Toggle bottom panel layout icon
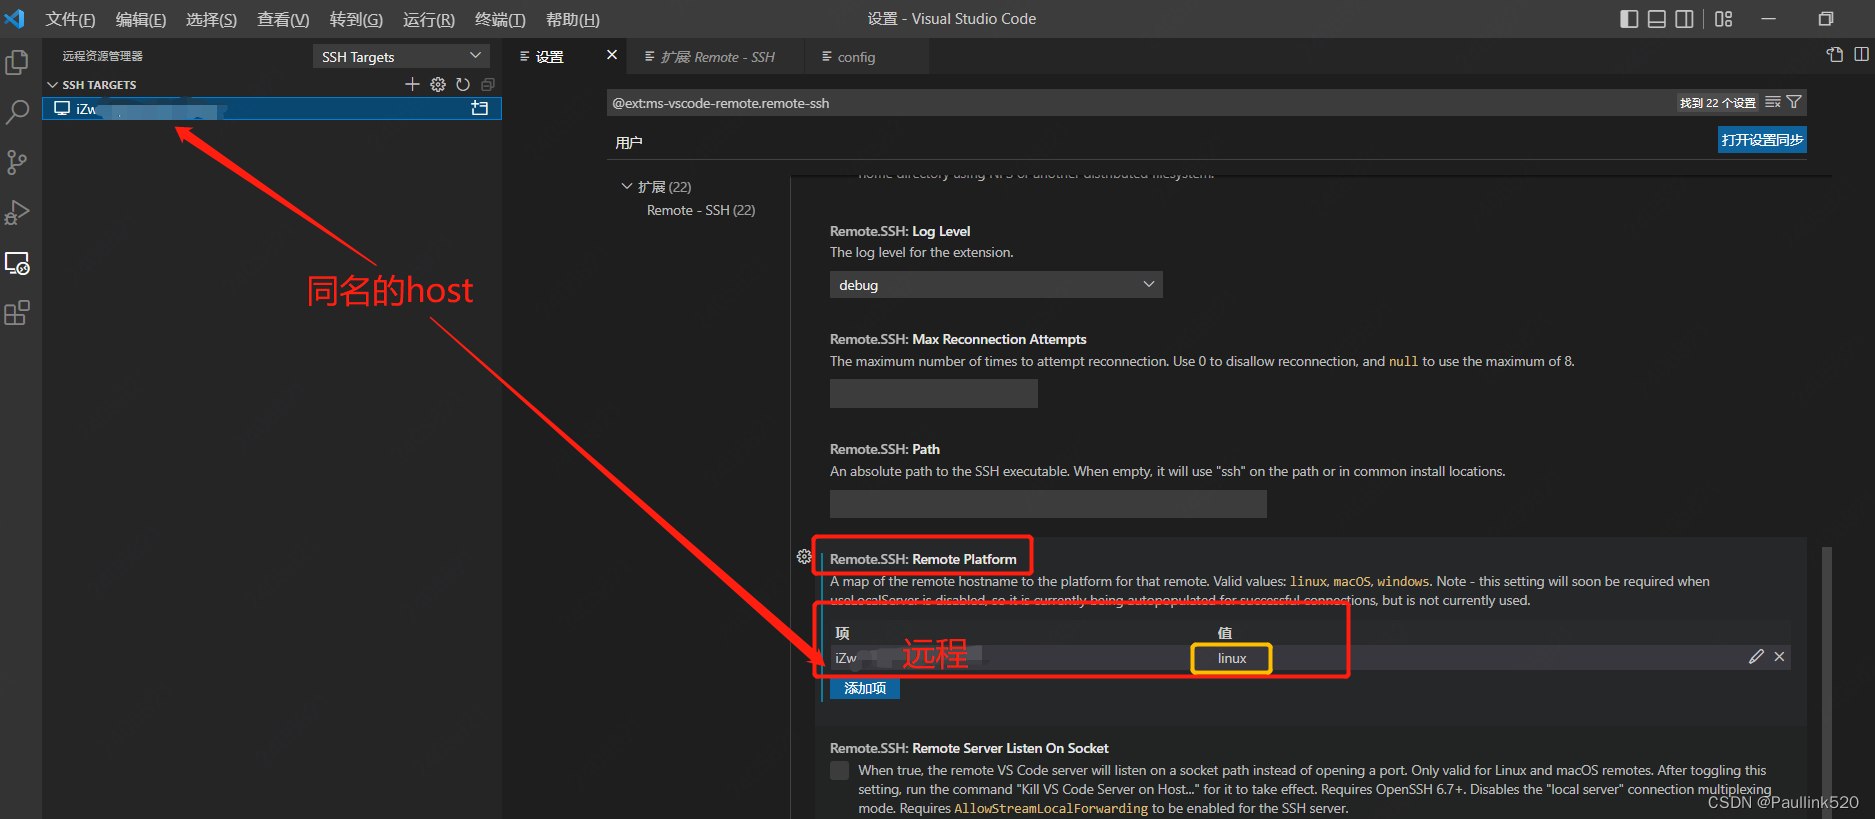 1657,19
